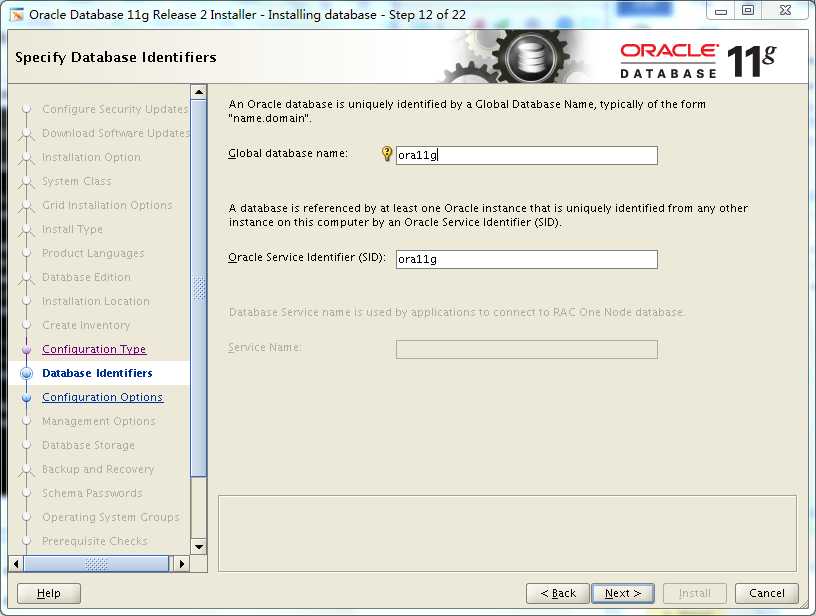816x616 pixels.
Task: Click the Grid Installation Options step
Action: pos(107,205)
